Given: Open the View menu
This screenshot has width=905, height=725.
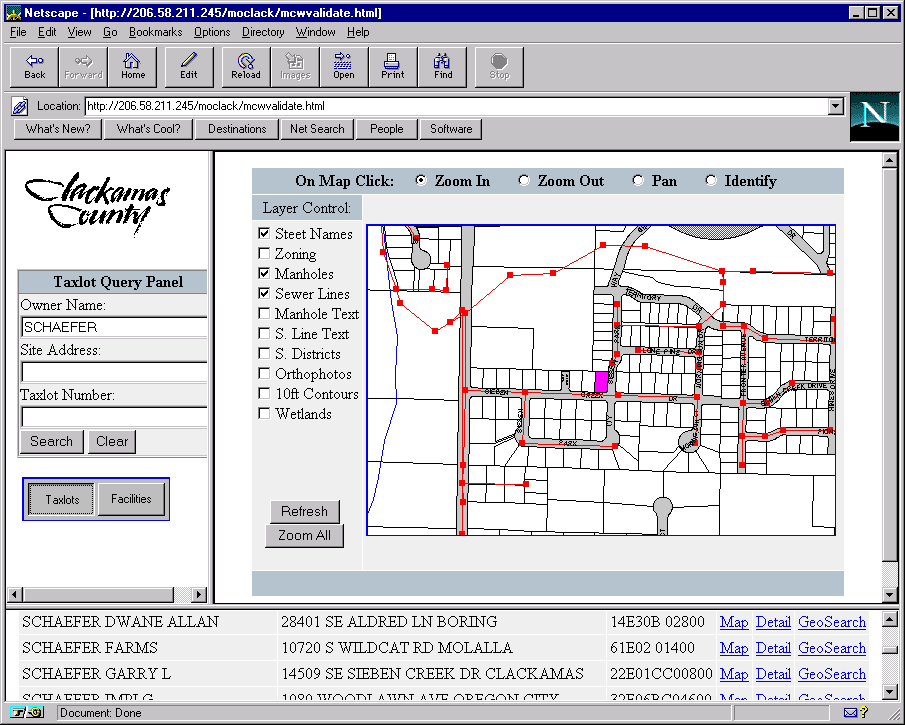Looking at the screenshot, I should click(80, 32).
